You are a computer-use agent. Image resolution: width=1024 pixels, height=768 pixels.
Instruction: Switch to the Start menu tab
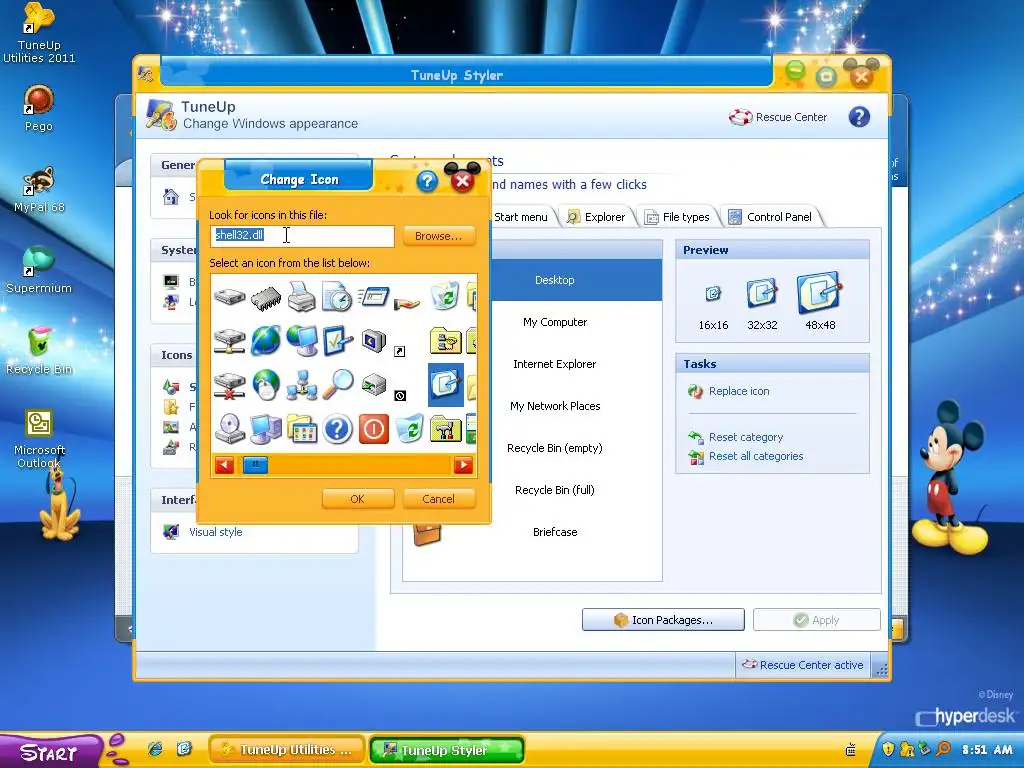[520, 217]
